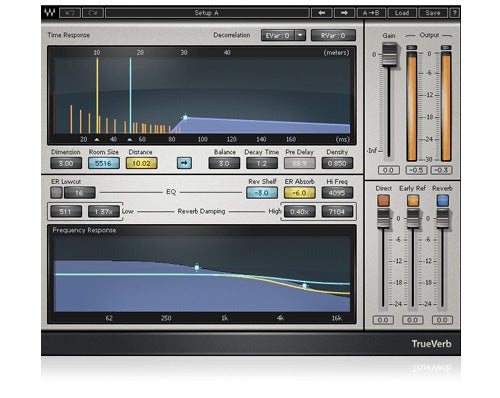Click the high shelf handle on Frequency Response curve
The height and width of the screenshot is (398, 500).
click(x=305, y=285)
